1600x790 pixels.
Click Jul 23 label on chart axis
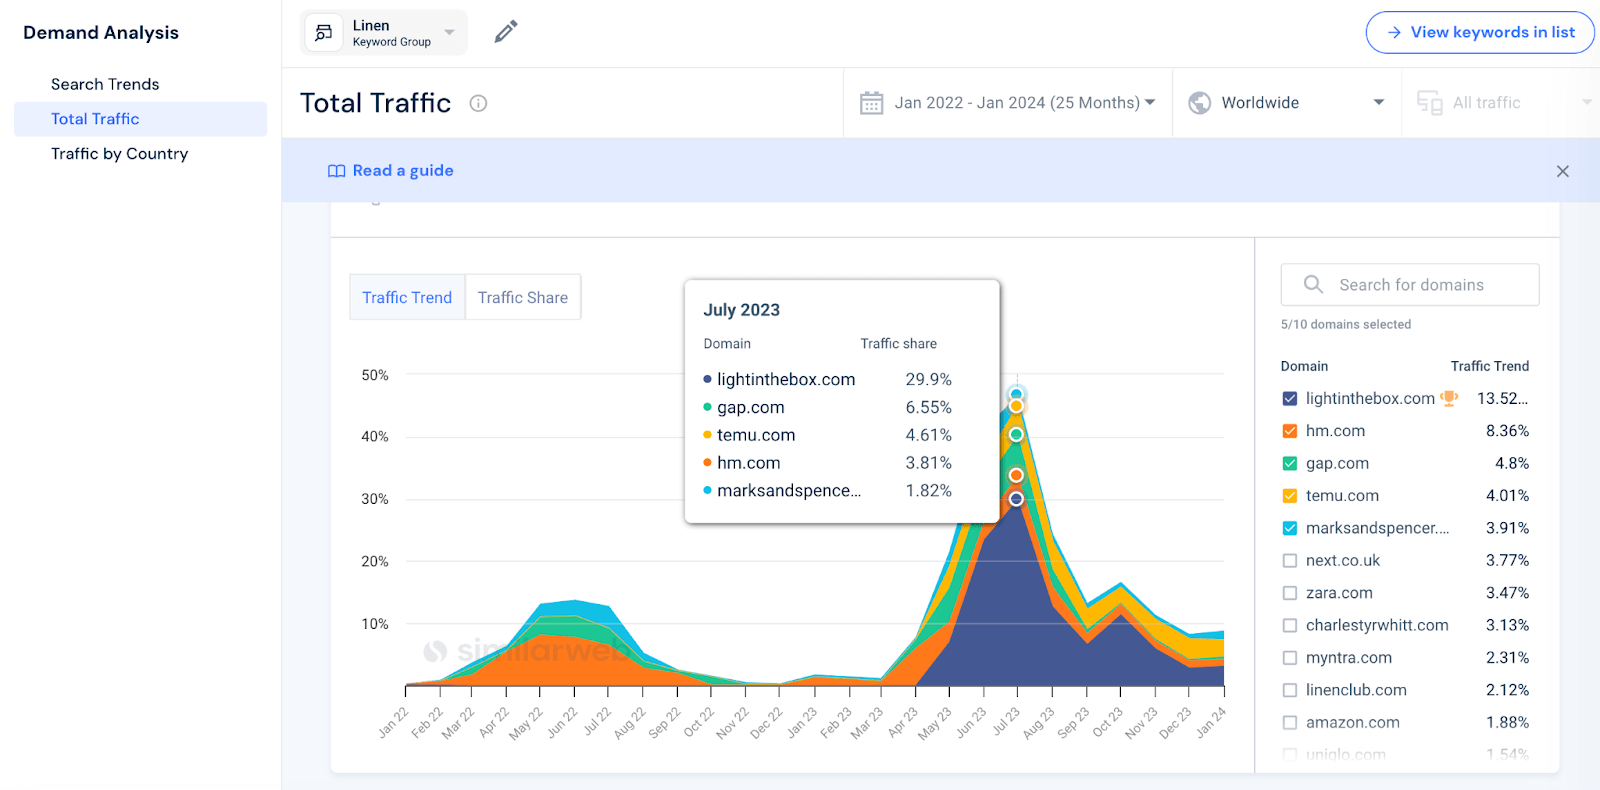(1005, 722)
